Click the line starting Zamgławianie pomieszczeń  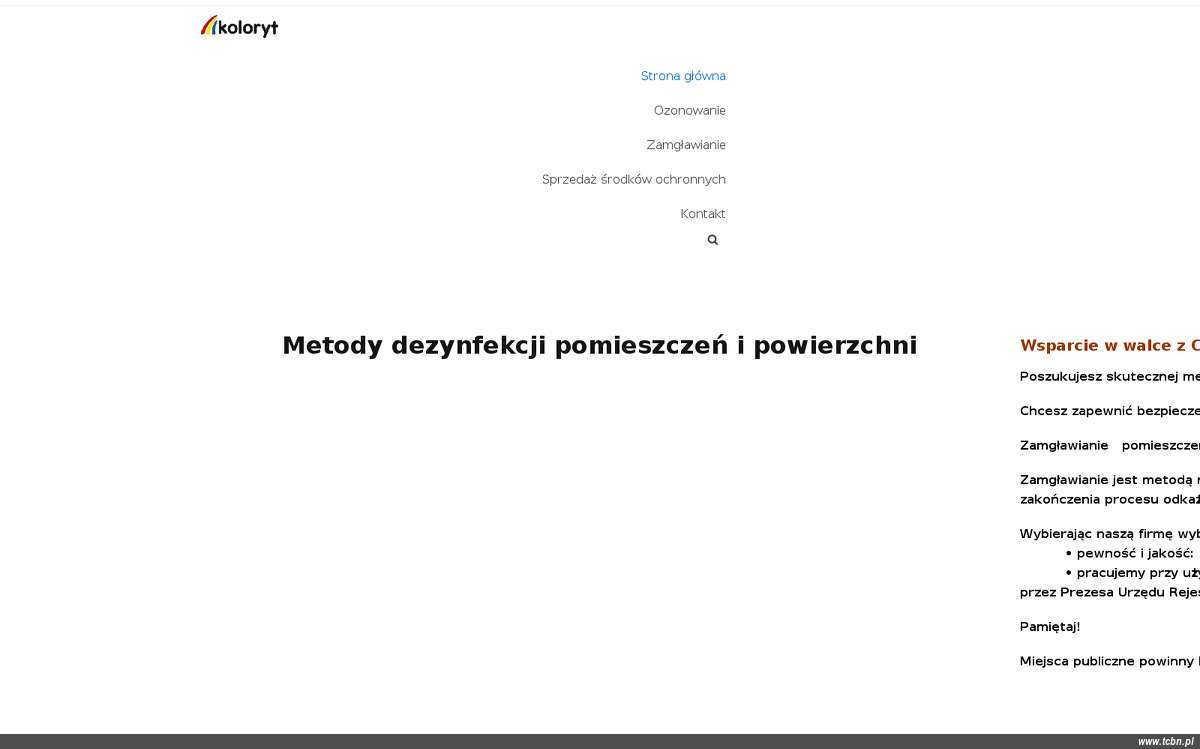1109,445
